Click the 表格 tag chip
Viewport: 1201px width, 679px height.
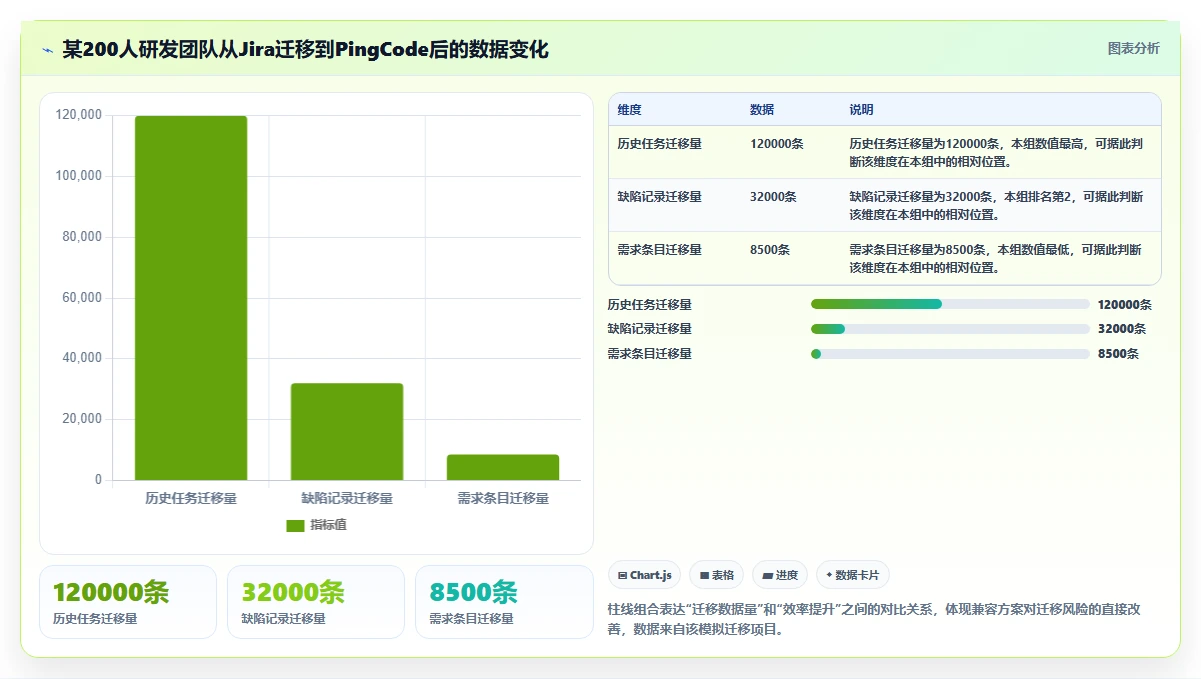(x=717, y=575)
